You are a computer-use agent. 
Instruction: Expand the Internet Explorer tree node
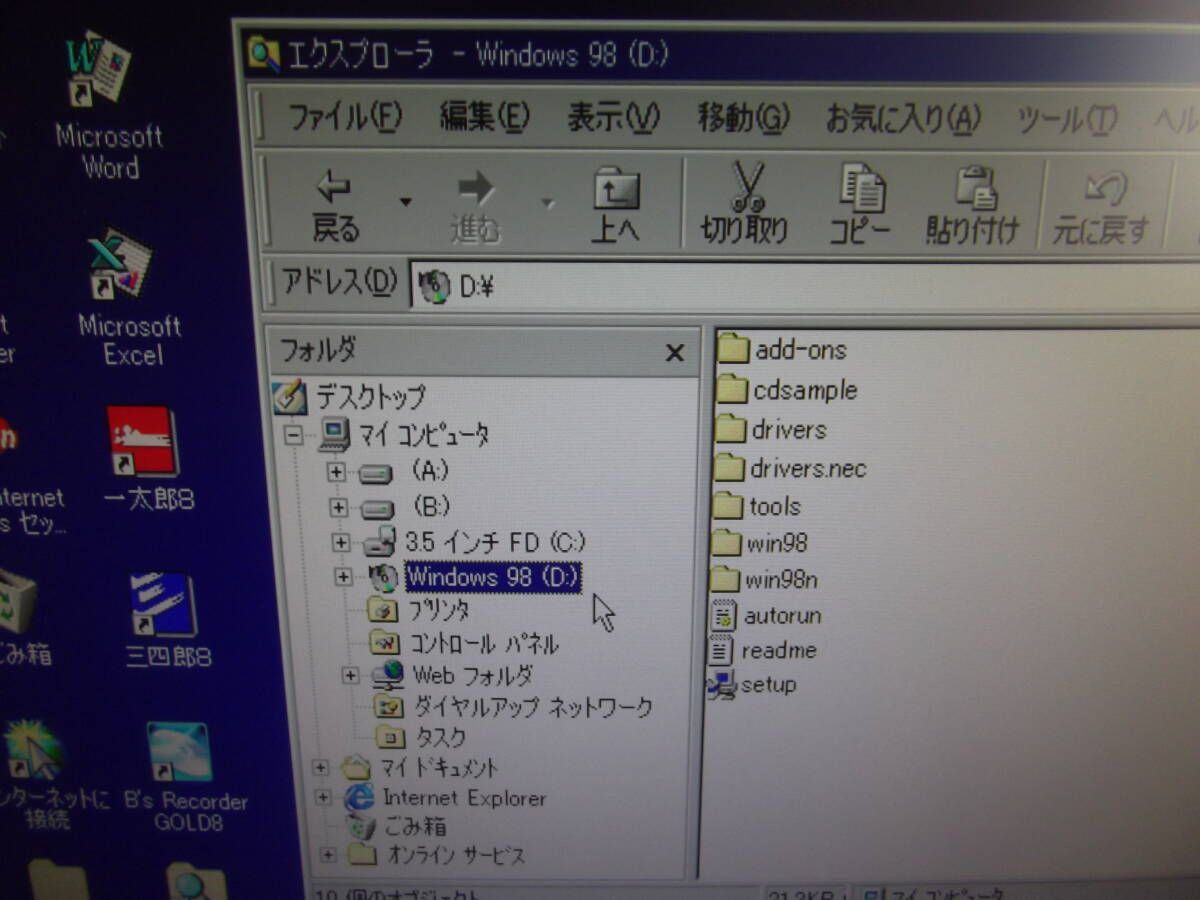point(323,798)
